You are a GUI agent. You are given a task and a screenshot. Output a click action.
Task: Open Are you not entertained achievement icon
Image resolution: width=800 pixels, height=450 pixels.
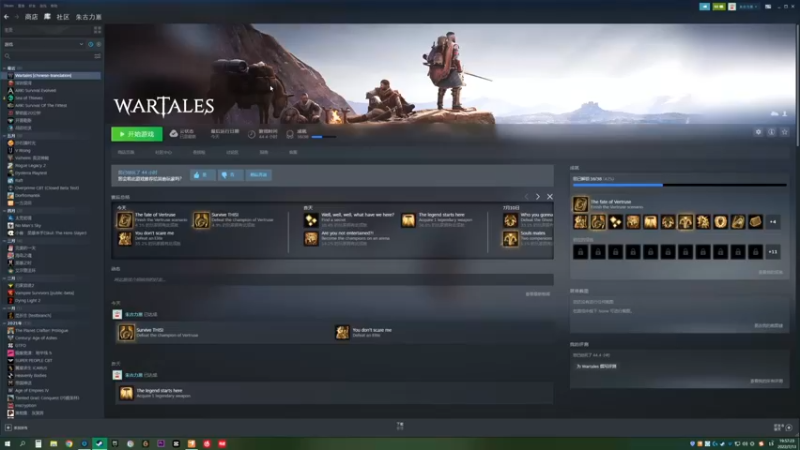point(311,238)
